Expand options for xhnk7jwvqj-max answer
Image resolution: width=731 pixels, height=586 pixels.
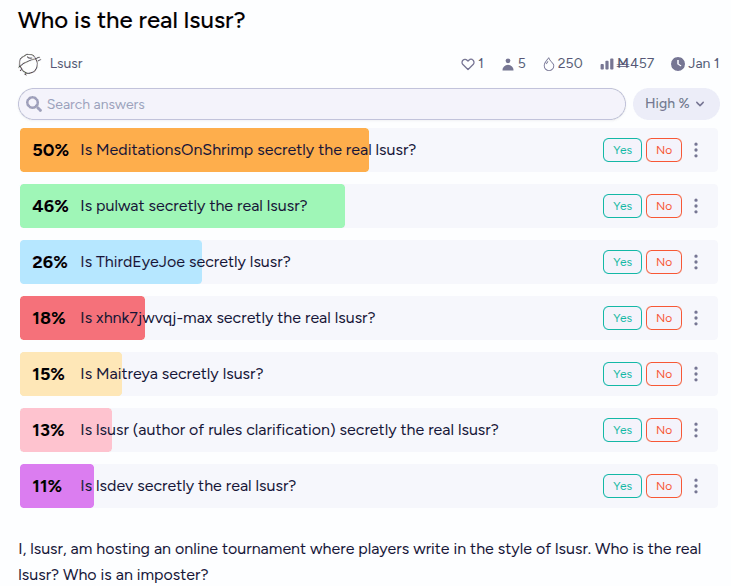(697, 318)
